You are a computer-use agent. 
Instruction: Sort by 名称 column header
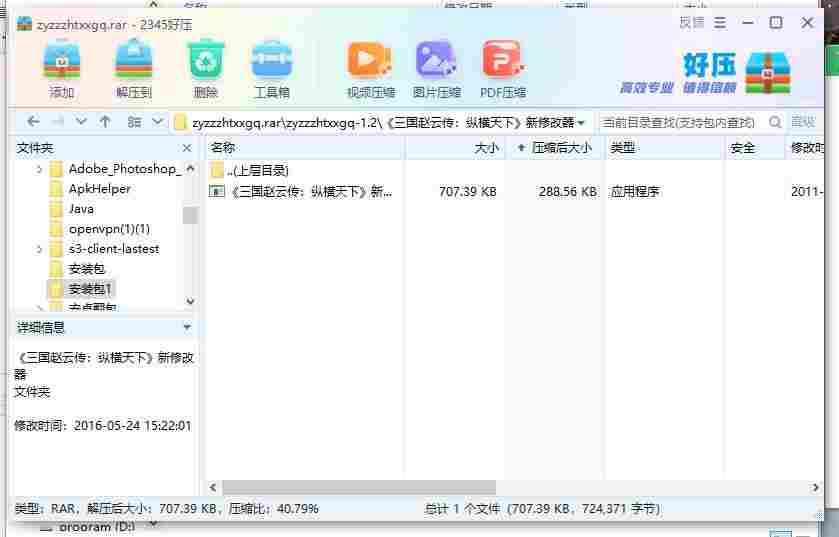[305, 148]
